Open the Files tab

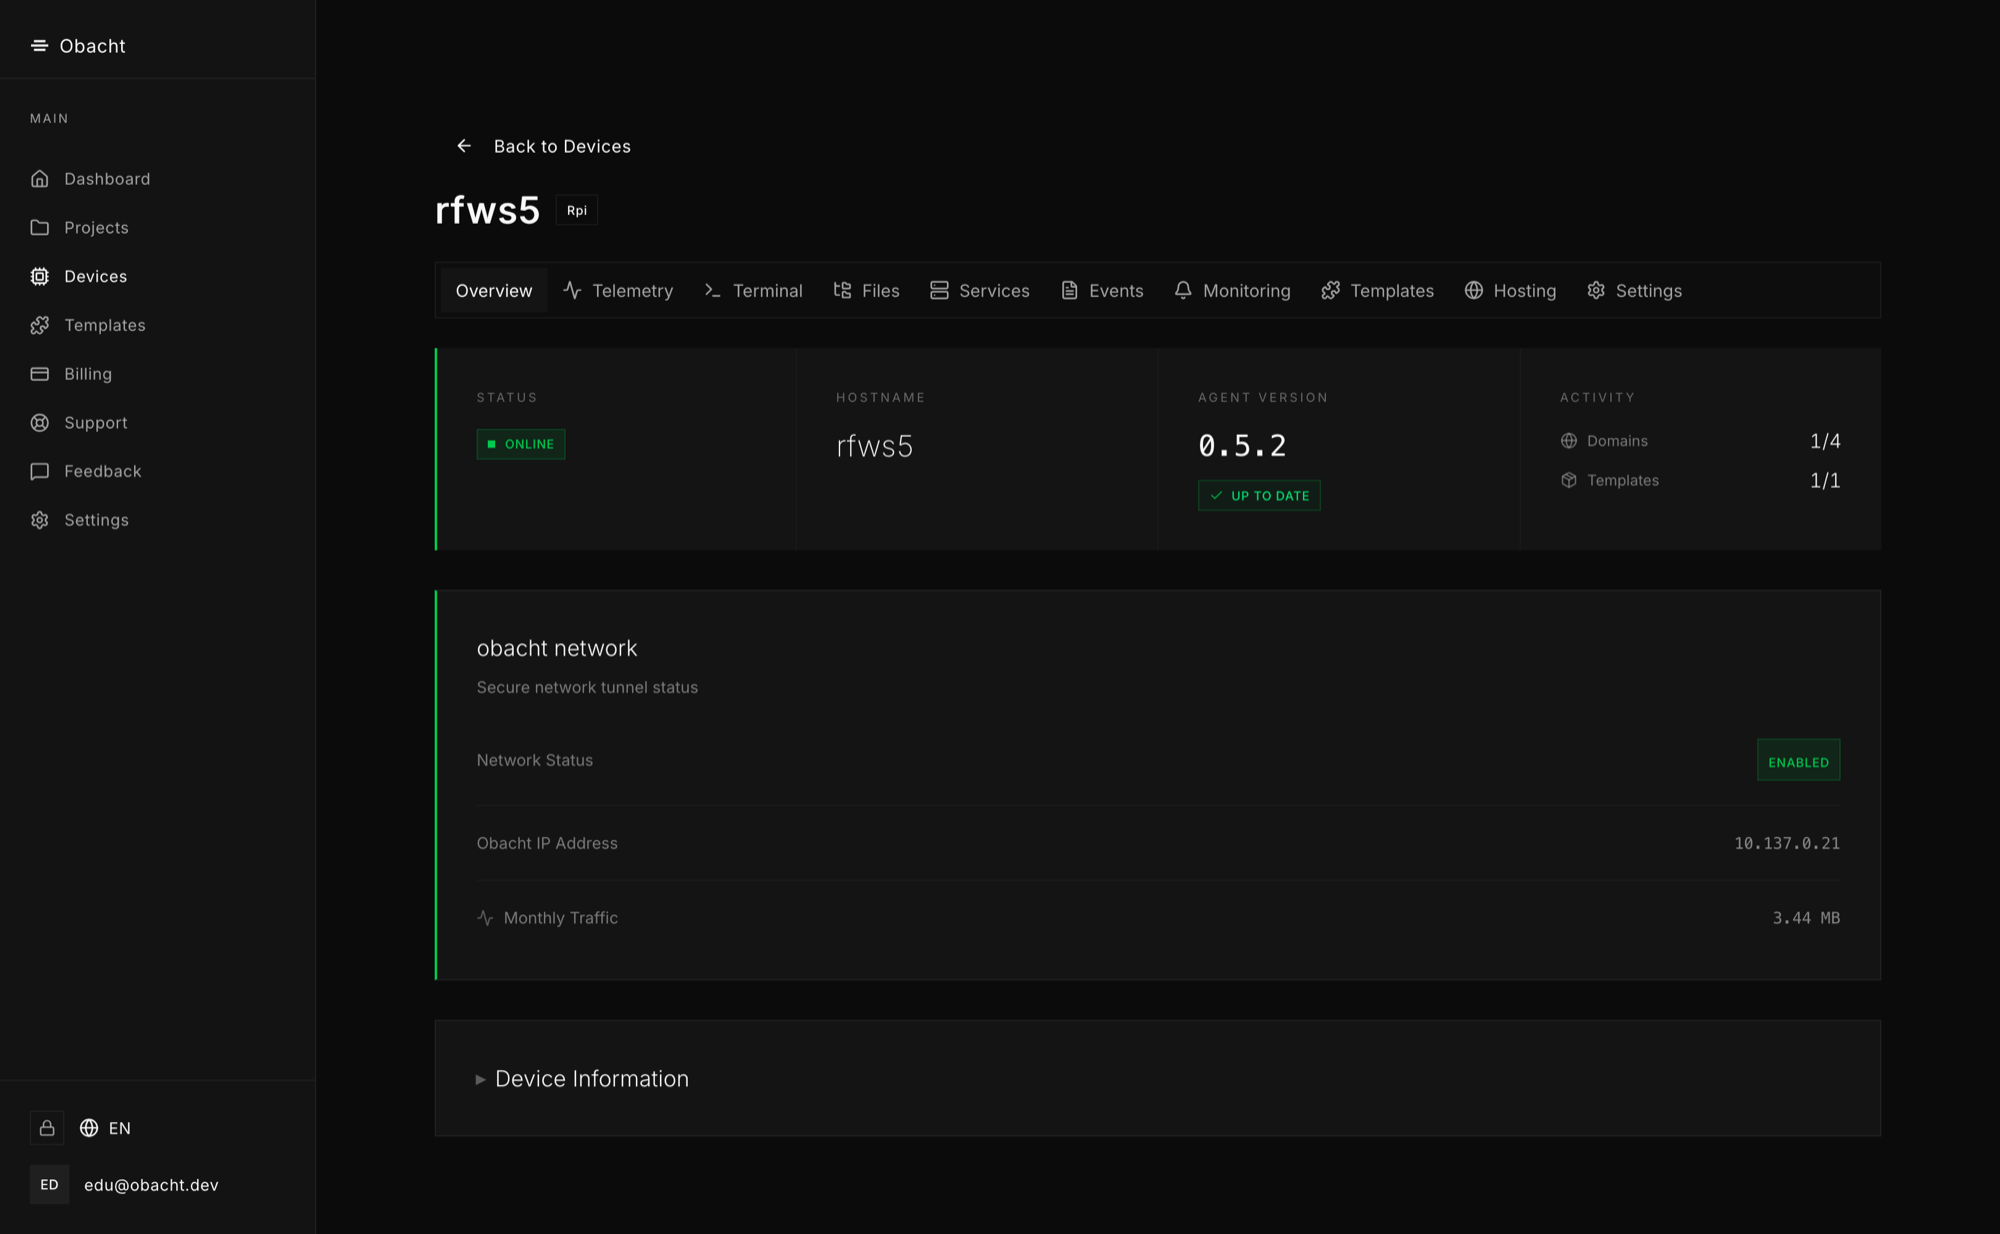tap(866, 291)
